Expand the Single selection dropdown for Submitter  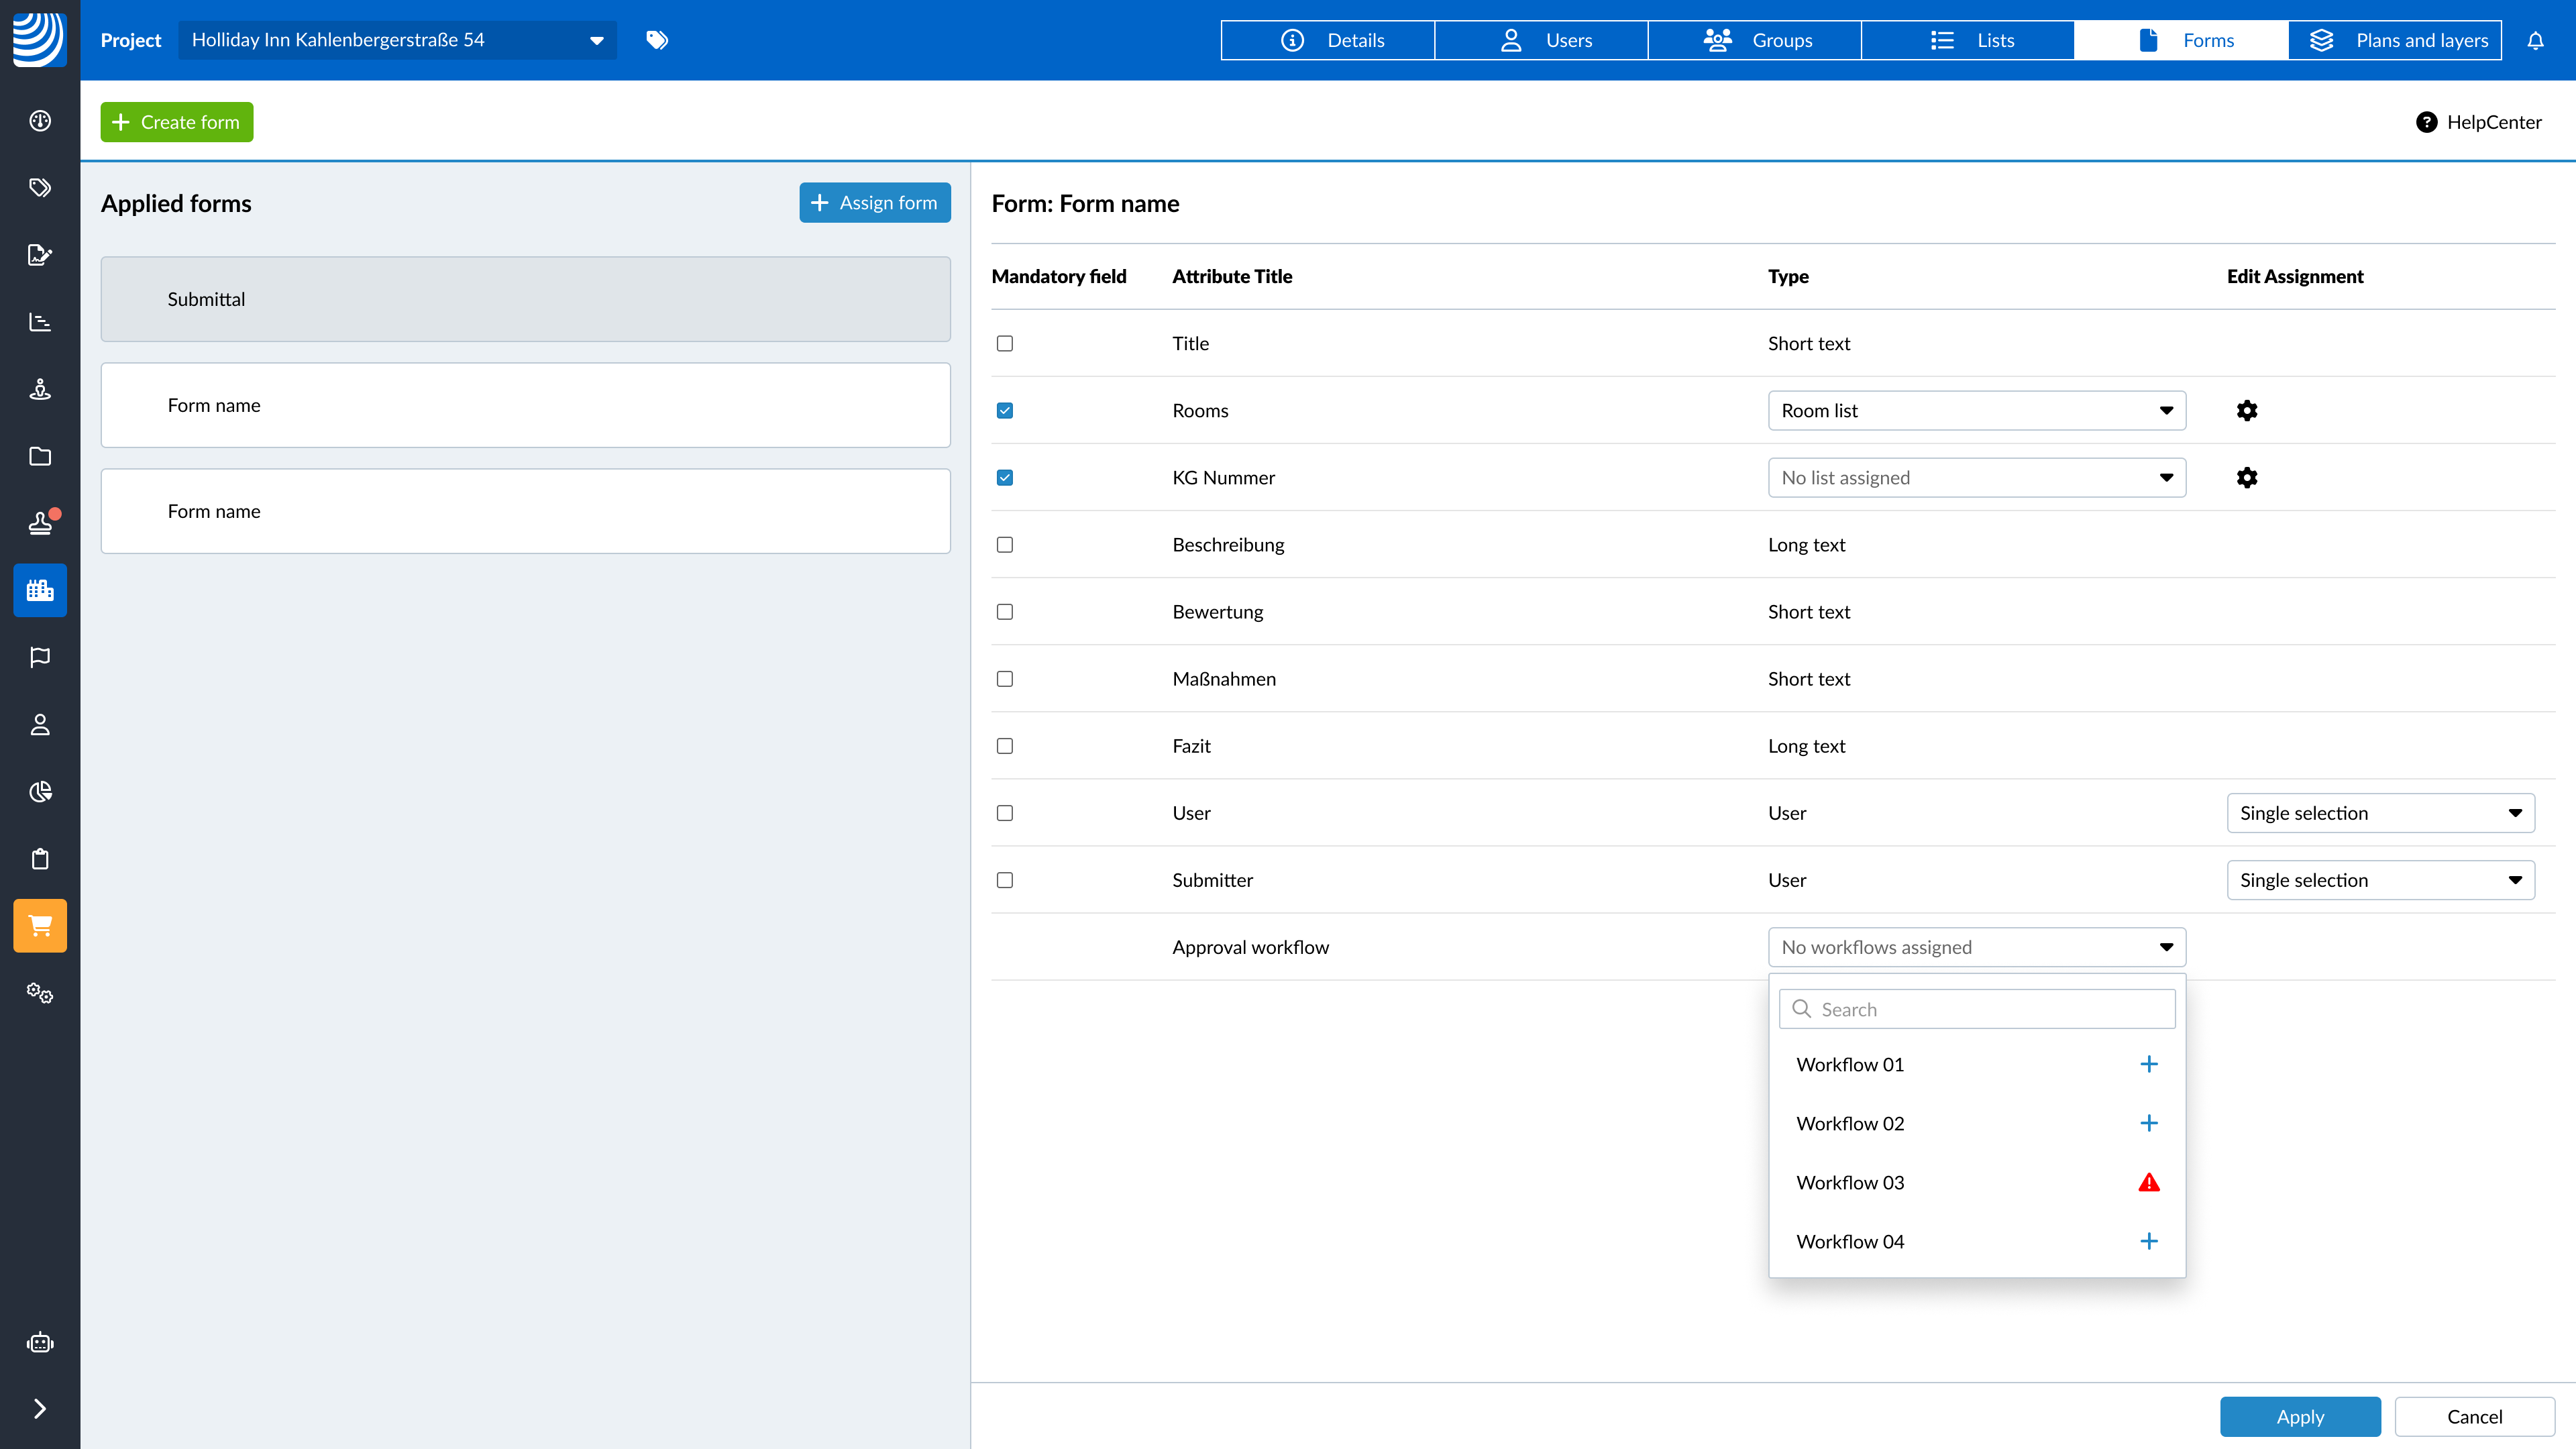2380,880
